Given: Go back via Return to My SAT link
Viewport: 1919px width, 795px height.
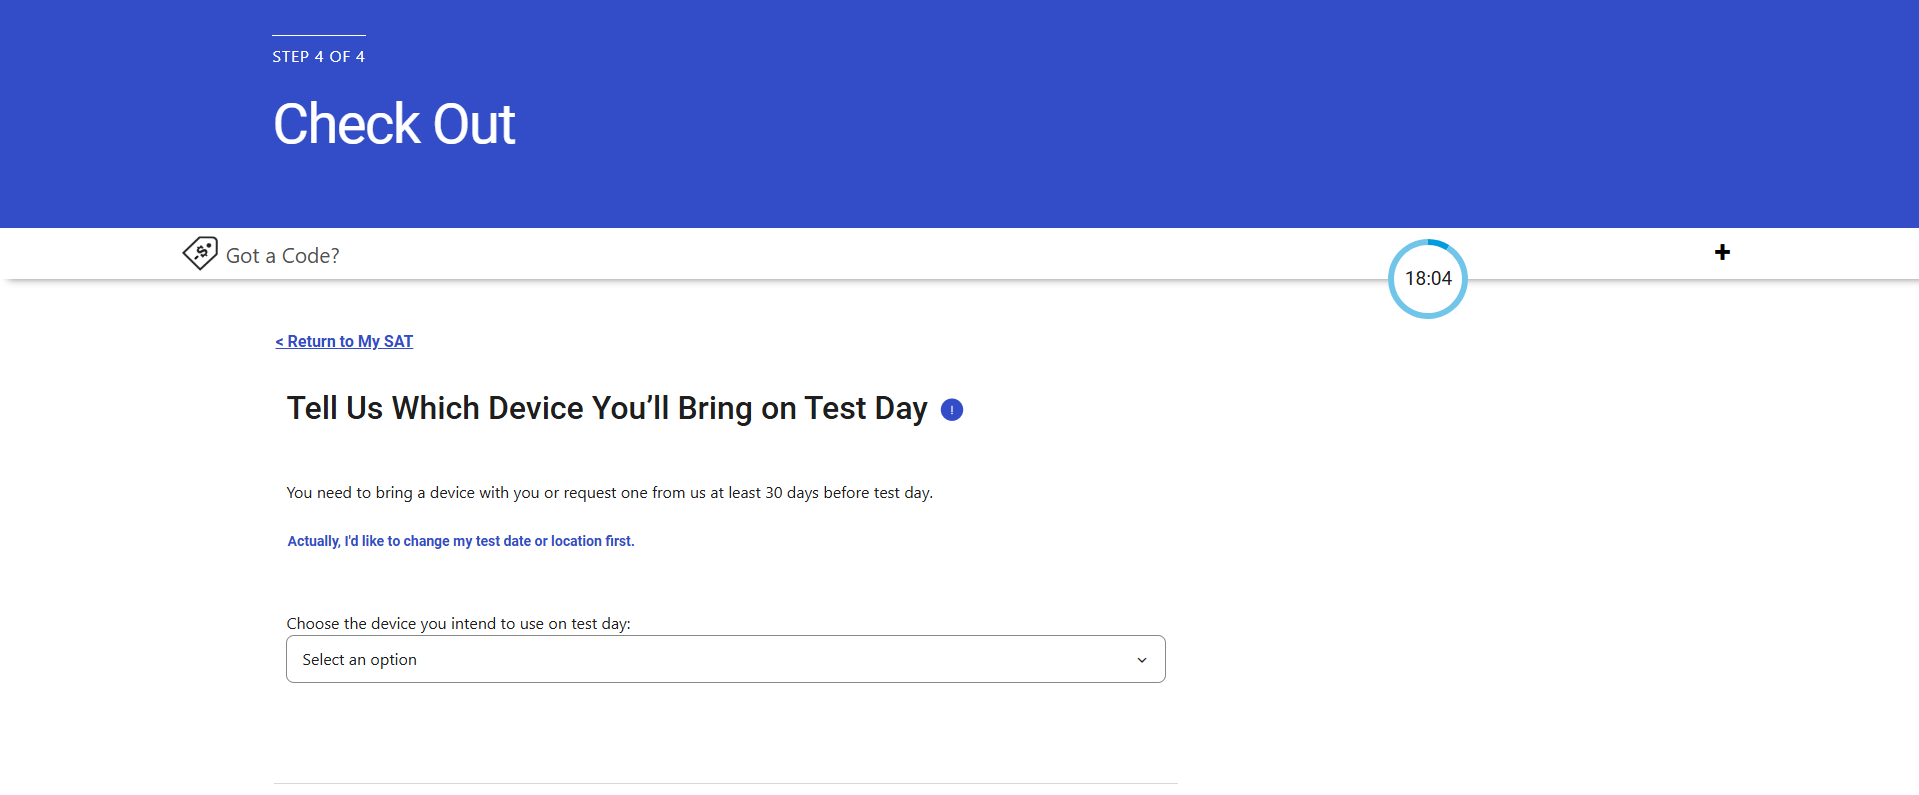Looking at the screenshot, I should pyautogui.click(x=350, y=342).
